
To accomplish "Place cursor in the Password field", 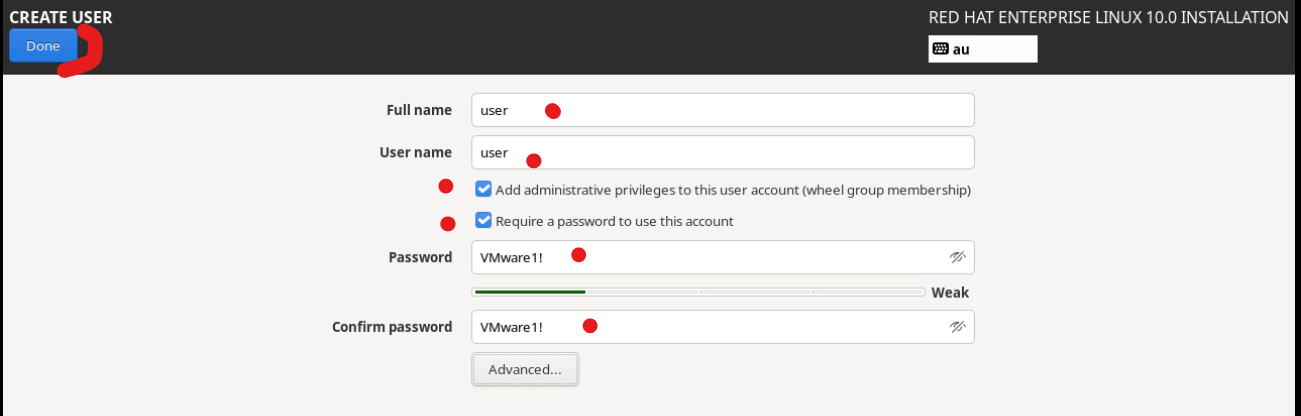I will pos(723,257).
